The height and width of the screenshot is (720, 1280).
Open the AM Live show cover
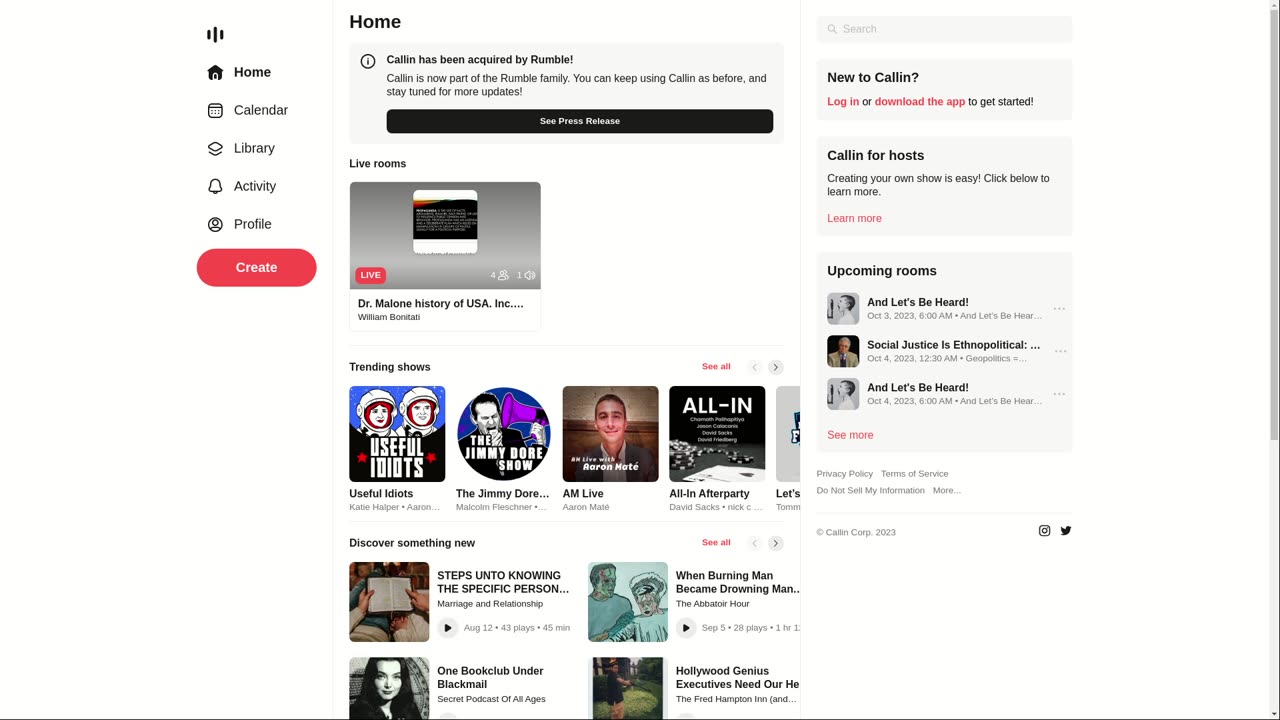point(611,434)
